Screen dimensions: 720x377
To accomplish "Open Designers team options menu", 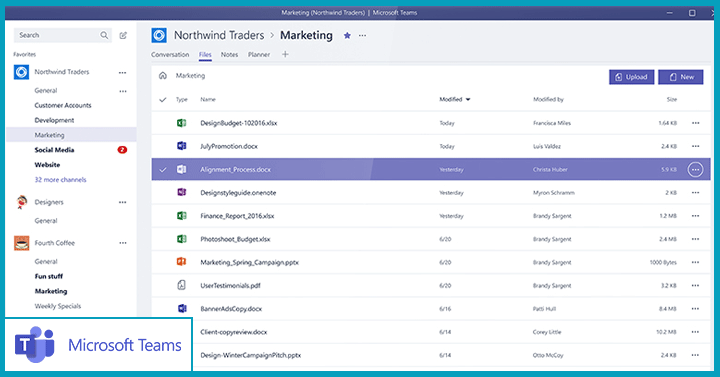I will tap(123, 202).
